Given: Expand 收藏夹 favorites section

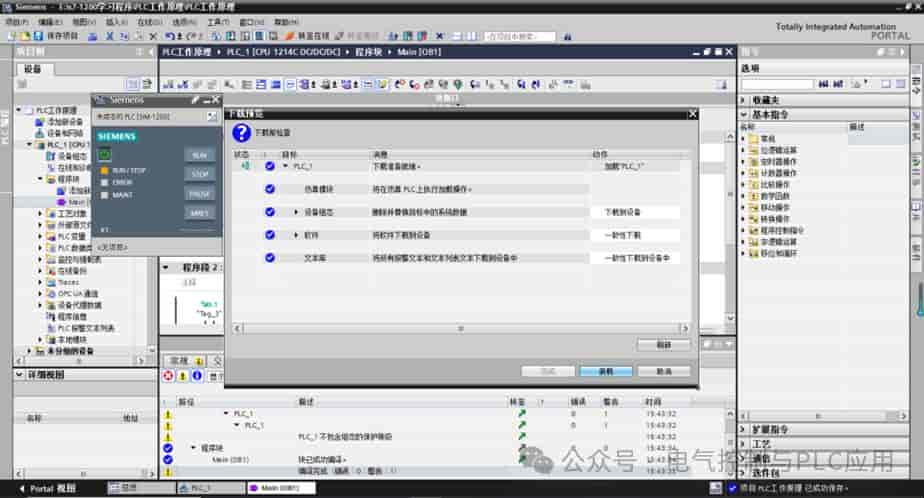Looking at the screenshot, I should pyautogui.click(x=744, y=100).
